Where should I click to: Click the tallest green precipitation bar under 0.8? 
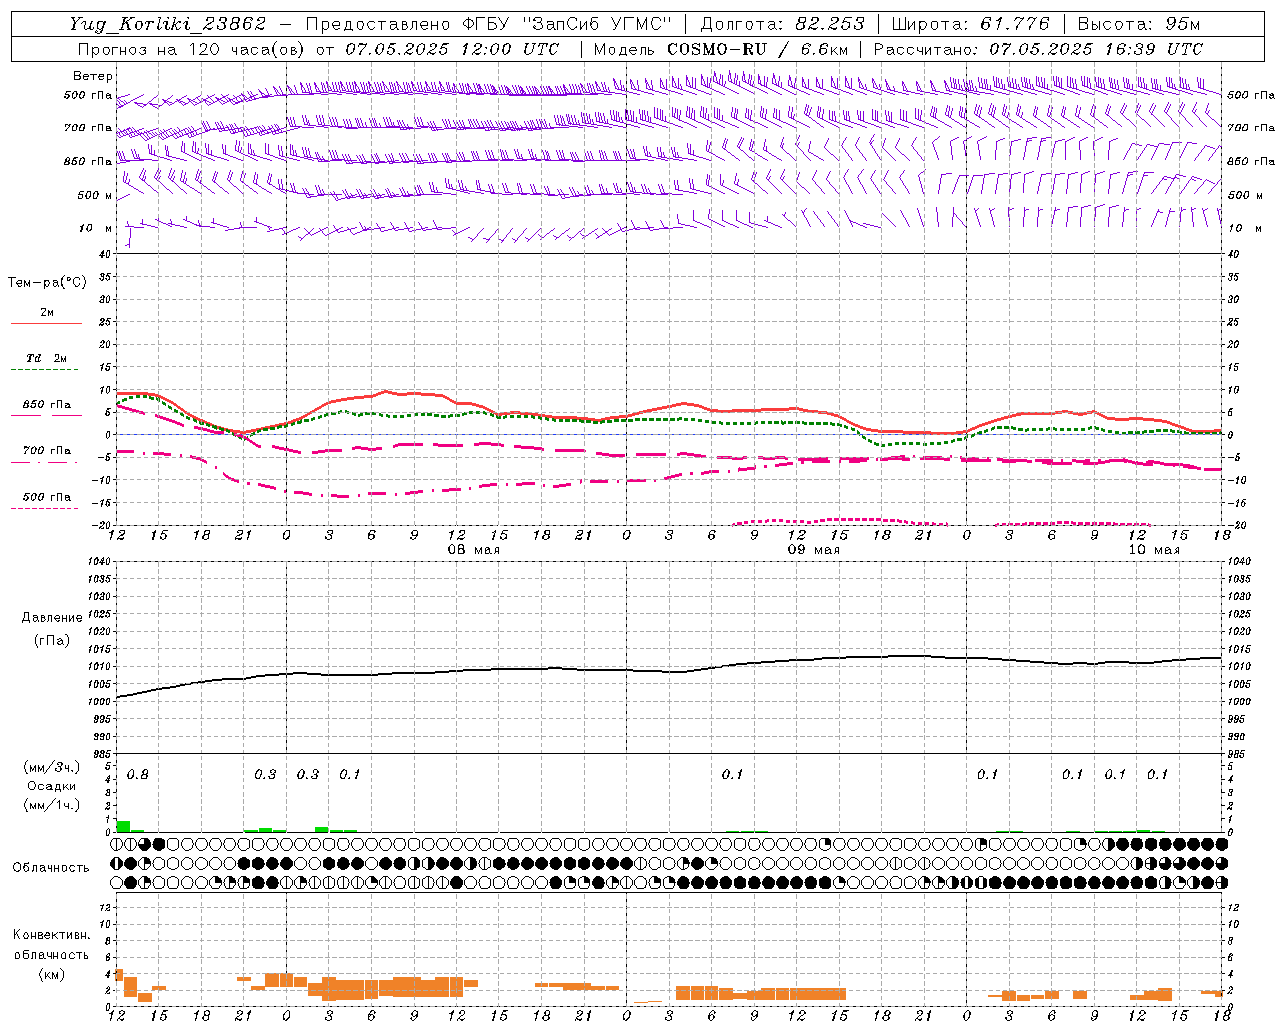pos(123,826)
